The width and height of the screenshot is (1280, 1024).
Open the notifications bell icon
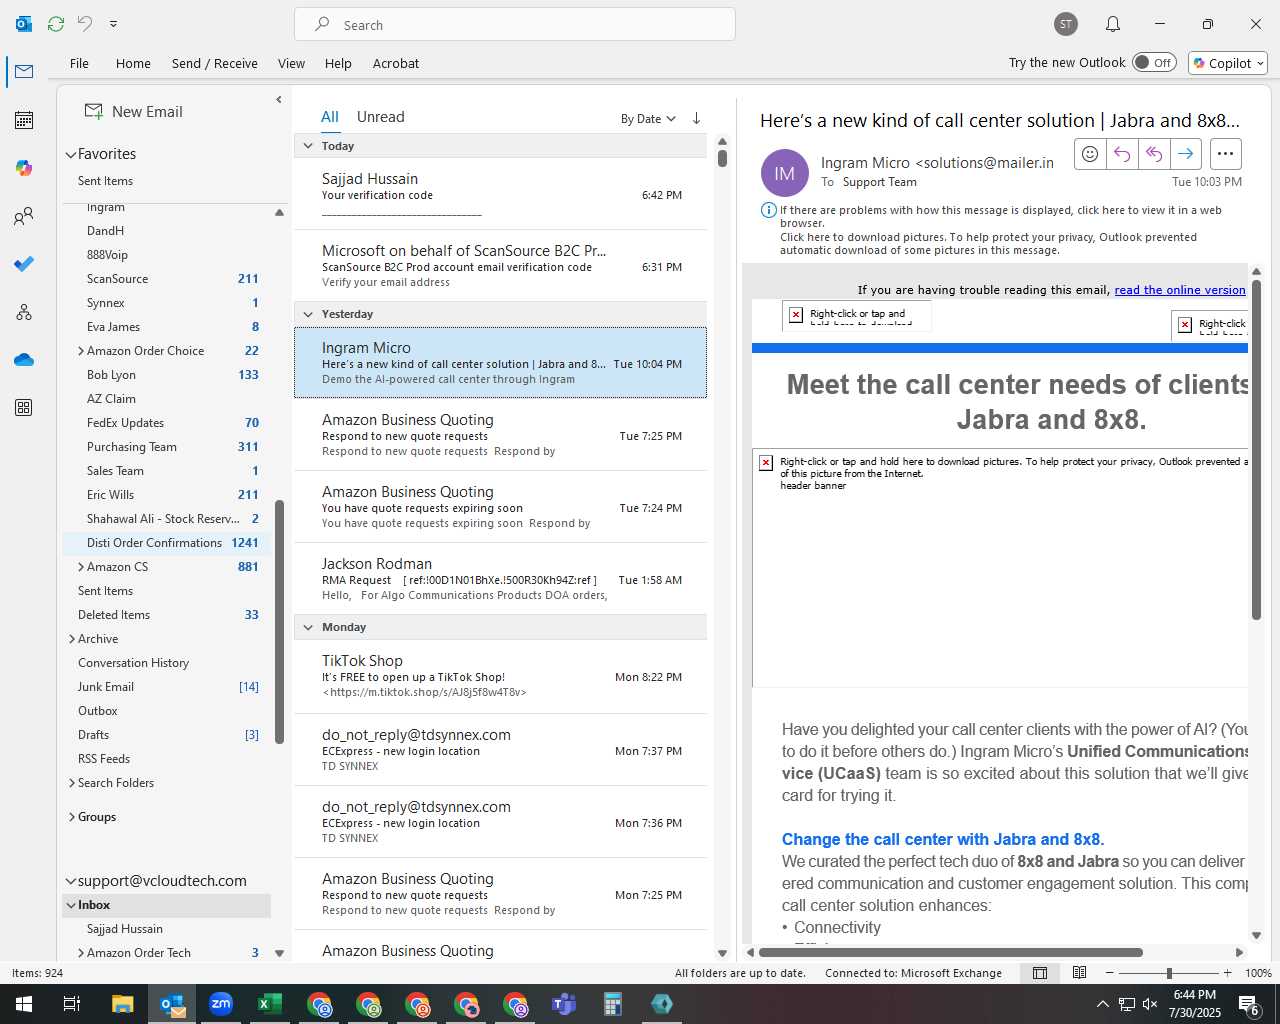click(x=1113, y=24)
